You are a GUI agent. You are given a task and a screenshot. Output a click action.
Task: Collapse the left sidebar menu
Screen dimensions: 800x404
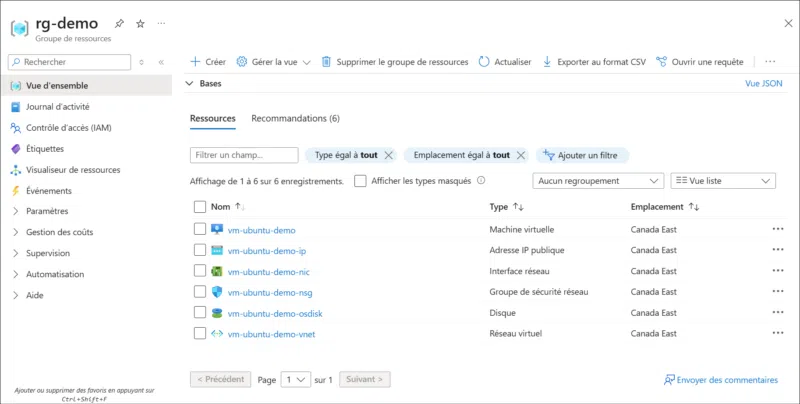tap(161, 62)
